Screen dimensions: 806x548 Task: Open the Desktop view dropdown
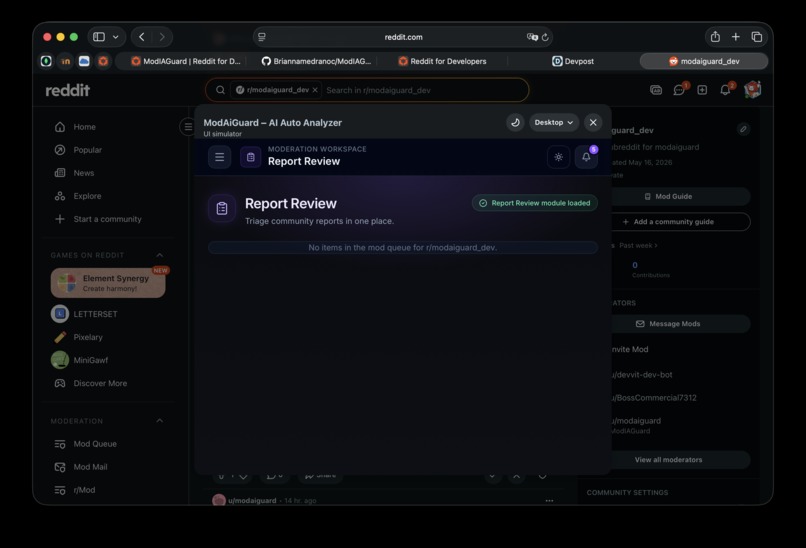point(554,122)
